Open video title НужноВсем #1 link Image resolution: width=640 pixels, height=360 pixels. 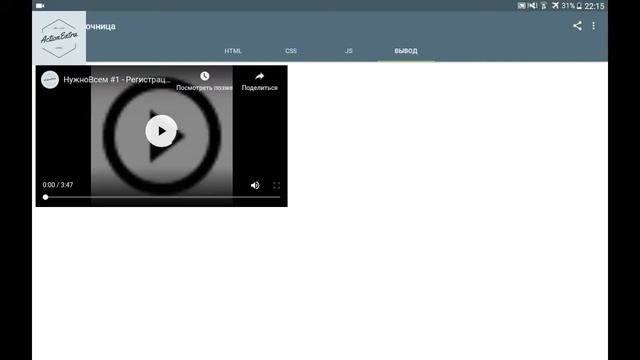tap(117, 80)
